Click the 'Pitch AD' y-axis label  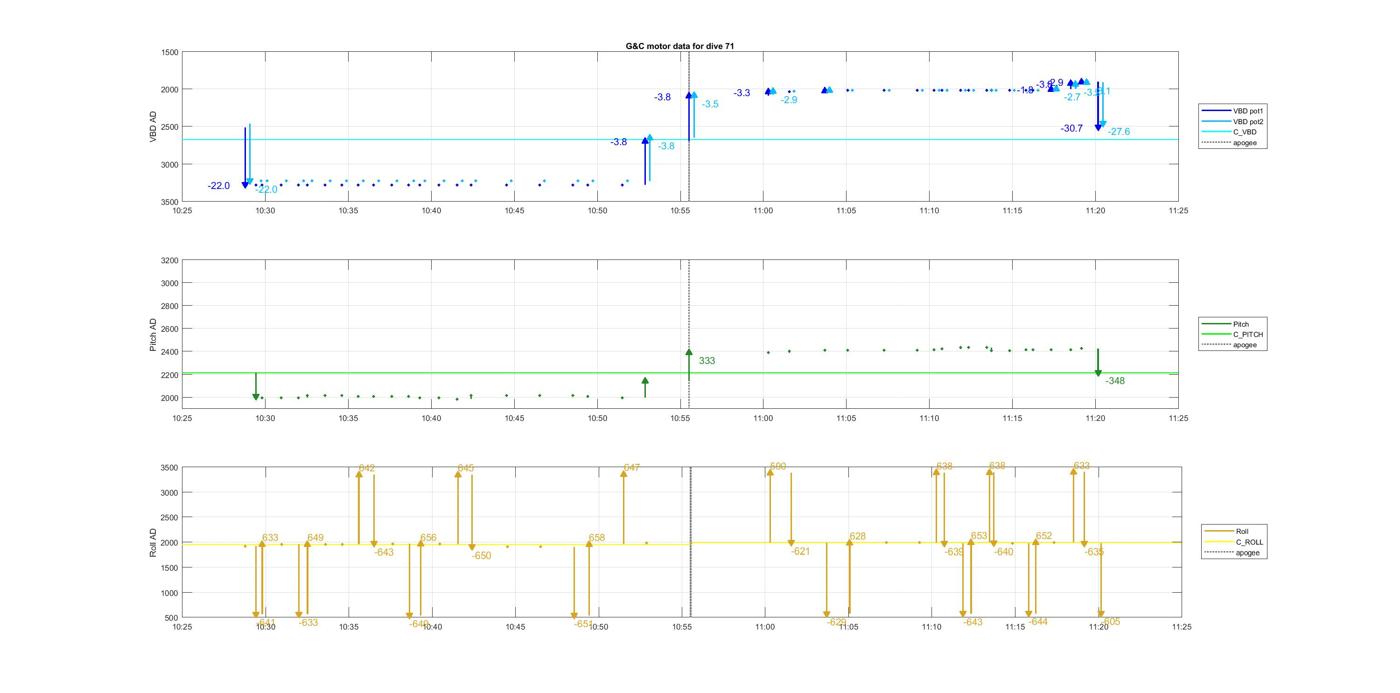tap(154, 335)
